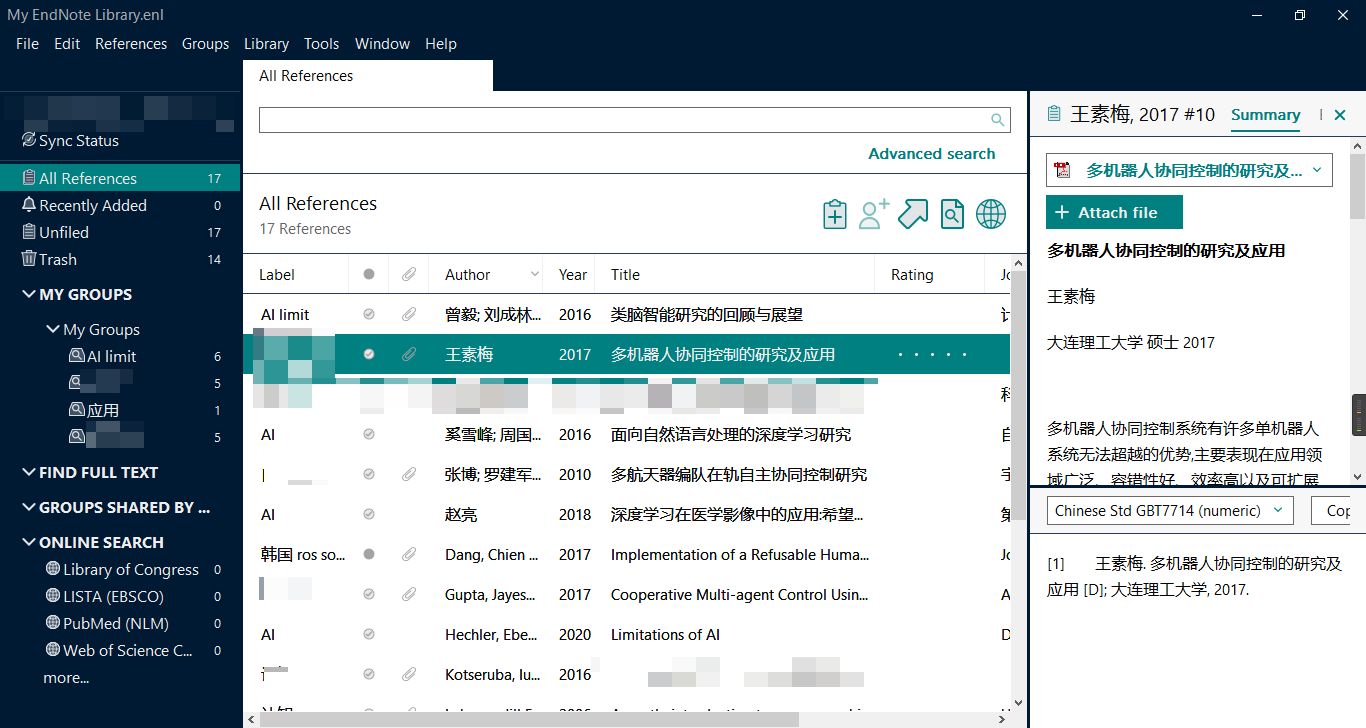Image resolution: width=1366 pixels, height=728 pixels.
Task: Click the clipboard icon beside 王素梅, 2017 #10
Action: [1053, 115]
